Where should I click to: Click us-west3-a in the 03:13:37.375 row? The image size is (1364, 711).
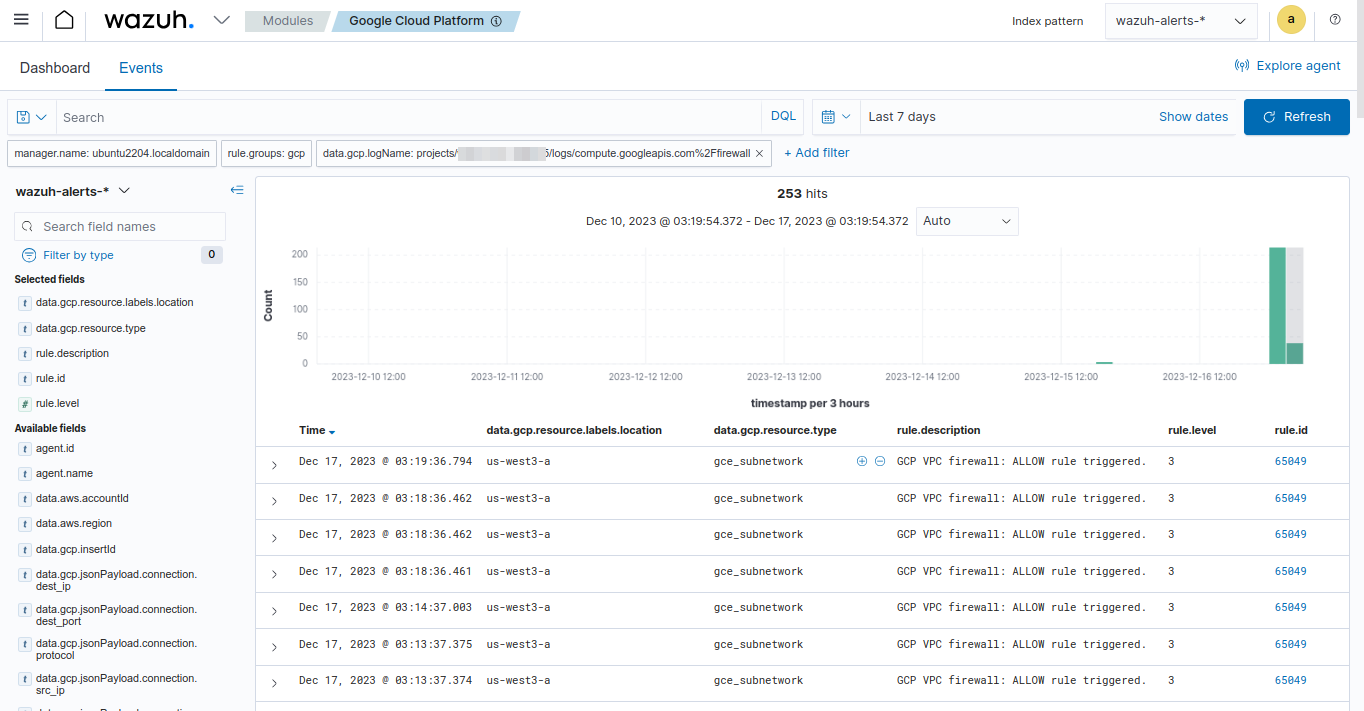518,644
